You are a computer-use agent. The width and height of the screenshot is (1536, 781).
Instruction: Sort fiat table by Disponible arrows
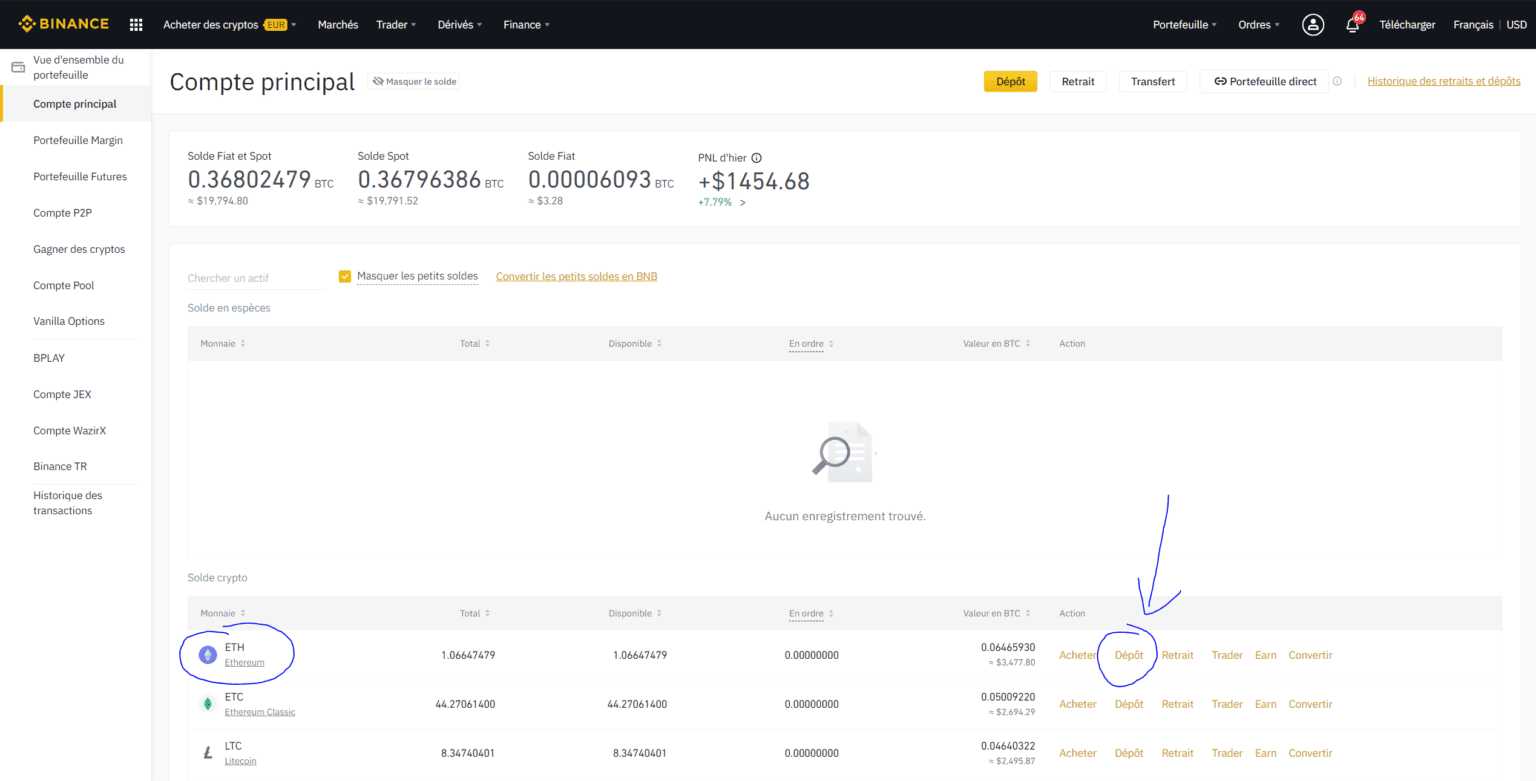click(x=659, y=343)
